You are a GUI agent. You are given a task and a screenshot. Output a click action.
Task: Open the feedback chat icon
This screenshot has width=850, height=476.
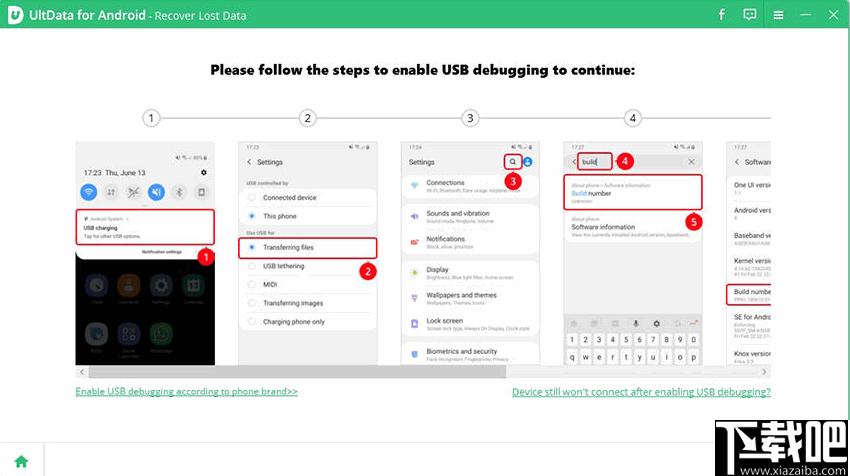click(x=750, y=15)
